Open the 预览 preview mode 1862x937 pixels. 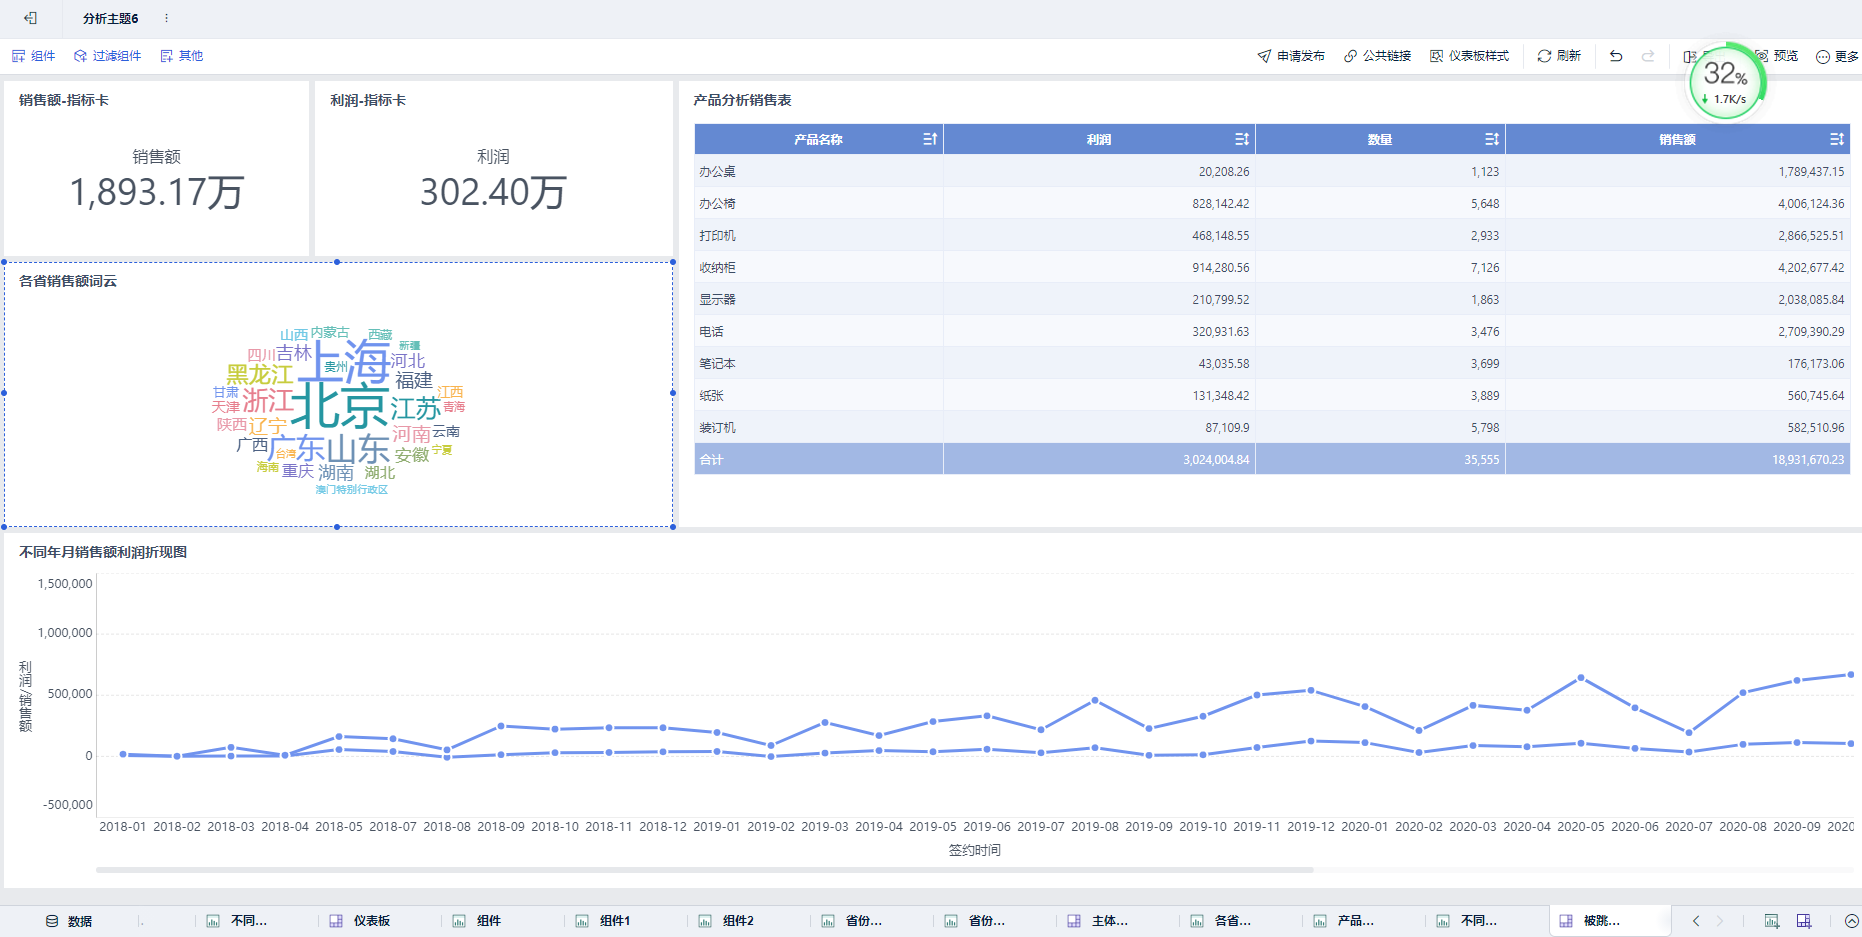pyautogui.click(x=1777, y=56)
